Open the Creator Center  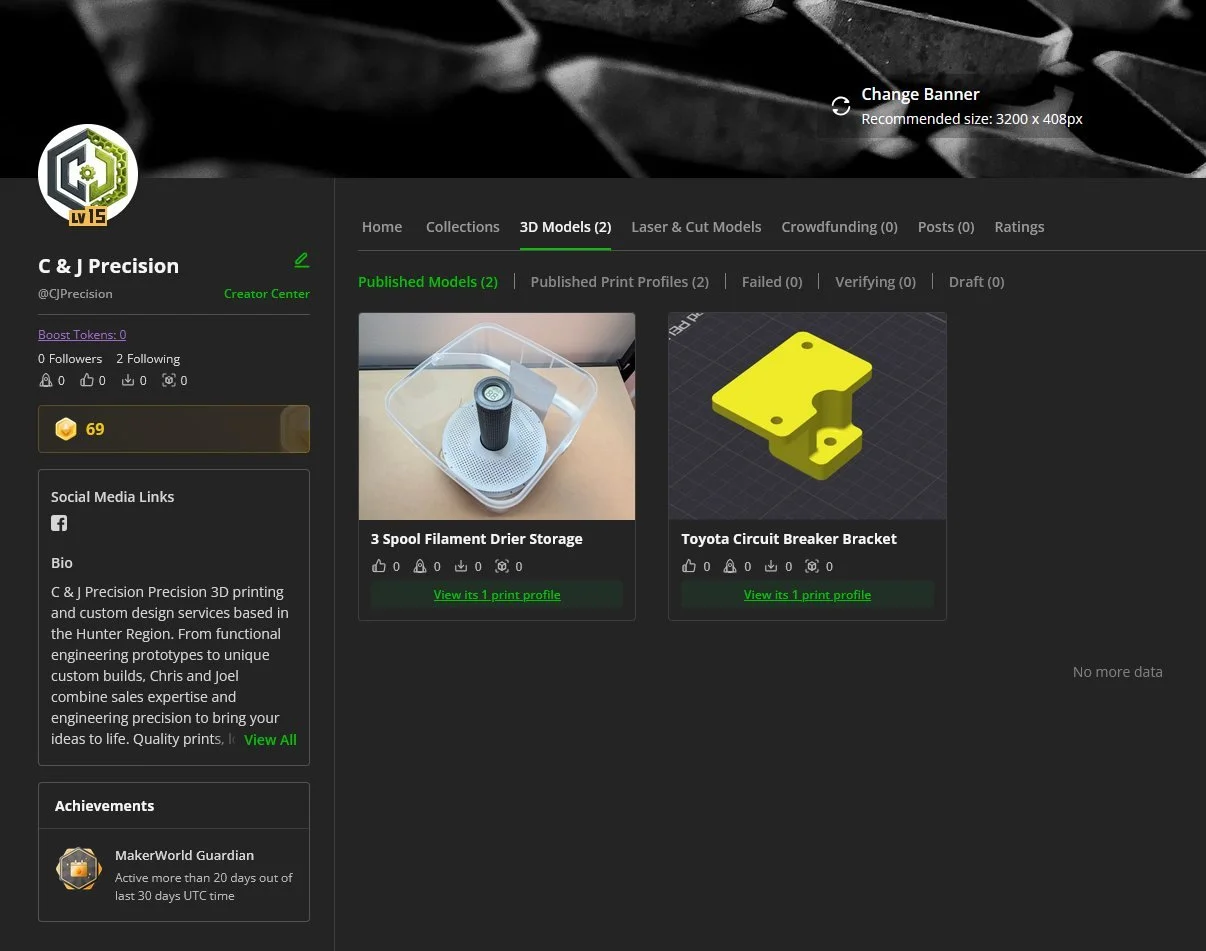[266, 294]
